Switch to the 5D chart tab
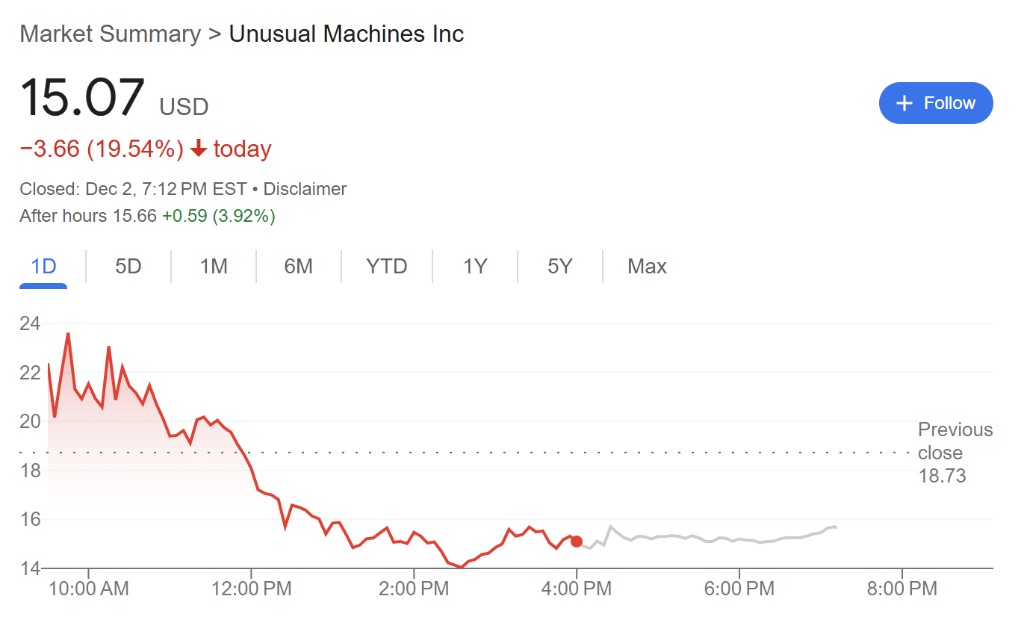1024x620 pixels. pyautogui.click(x=128, y=266)
